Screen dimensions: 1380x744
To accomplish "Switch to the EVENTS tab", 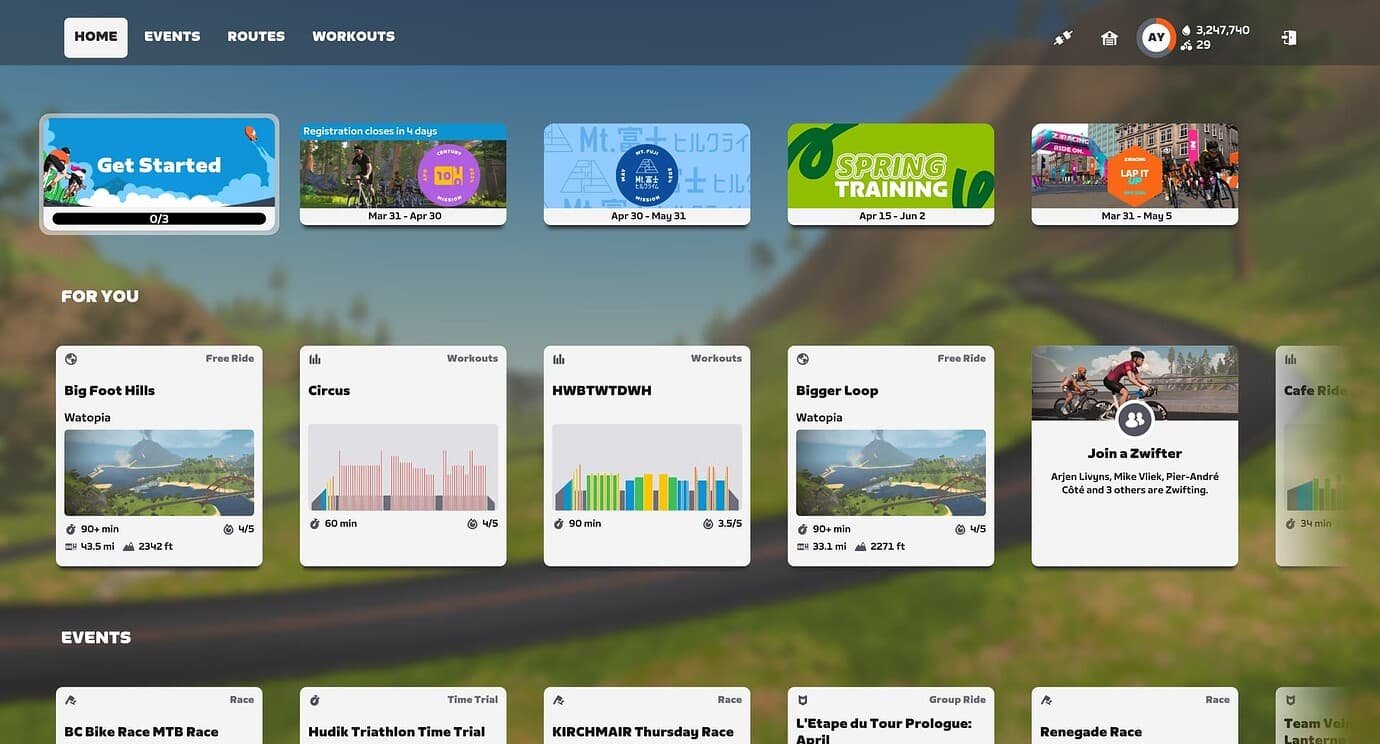I will 172,37.
